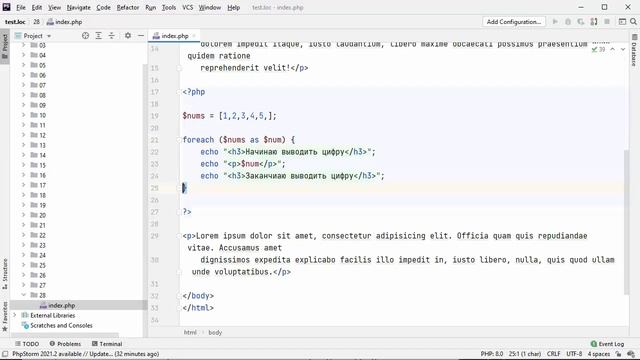Click the editor vertical scrollbar thumb

(627, 222)
